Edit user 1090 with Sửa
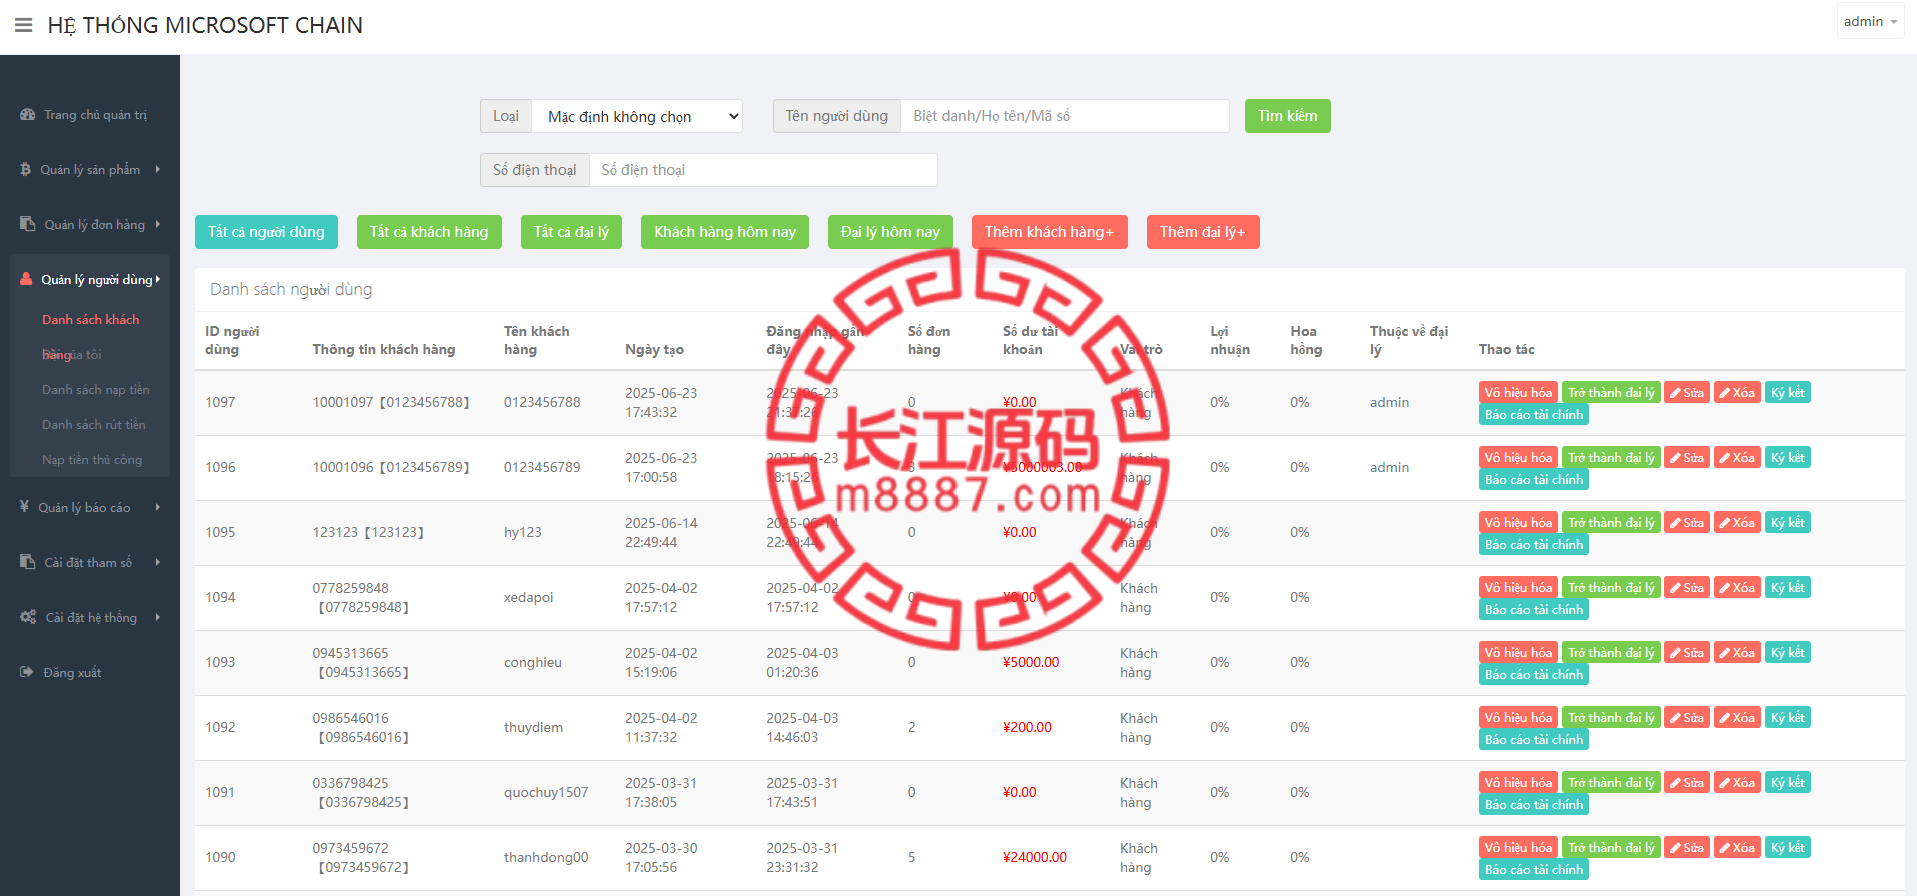 pyautogui.click(x=1687, y=848)
